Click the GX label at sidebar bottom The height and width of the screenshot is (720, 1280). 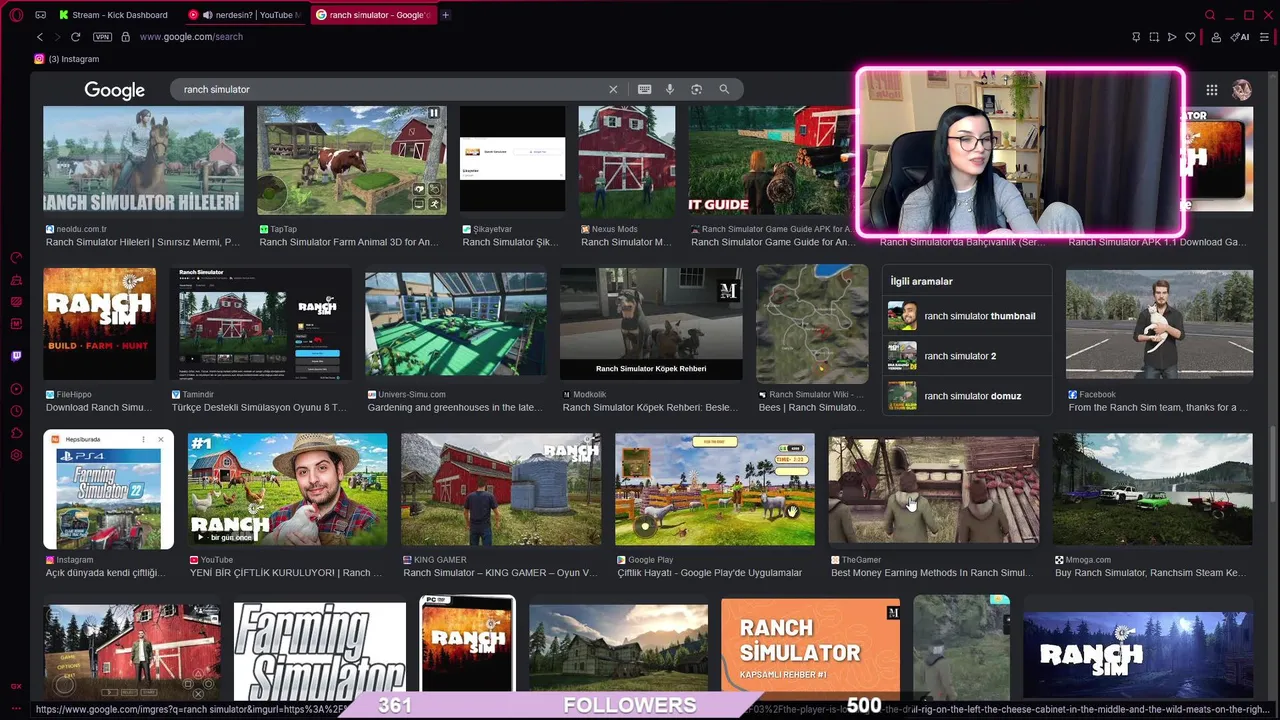click(16, 686)
